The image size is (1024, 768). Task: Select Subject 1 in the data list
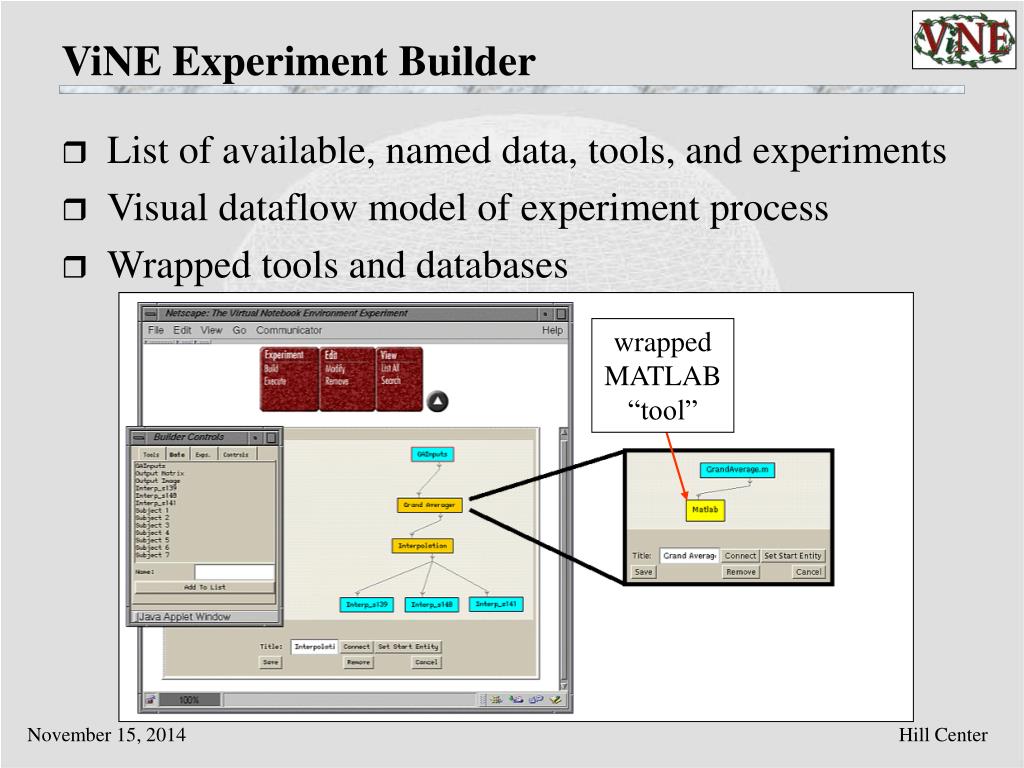[x=152, y=511]
